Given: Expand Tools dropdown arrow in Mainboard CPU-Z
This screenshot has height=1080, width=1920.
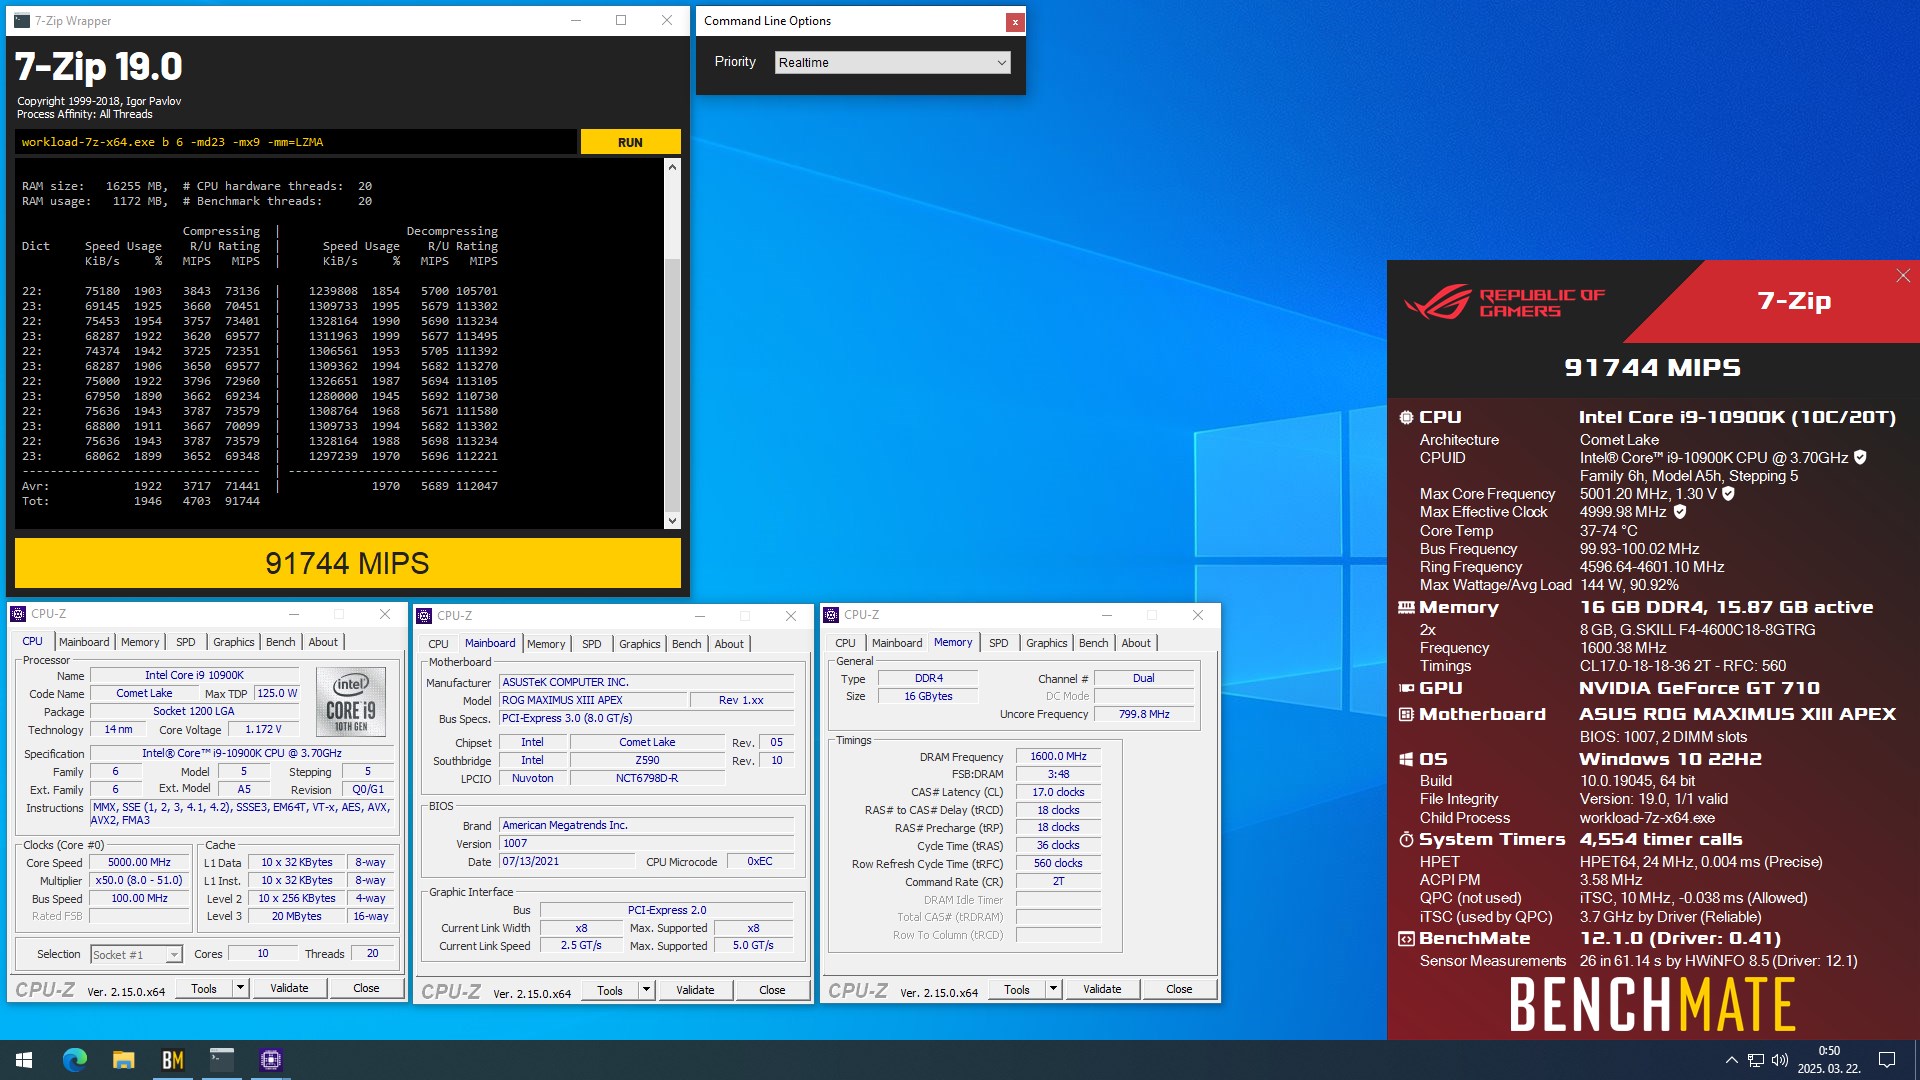Looking at the screenshot, I should tap(646, 990).
